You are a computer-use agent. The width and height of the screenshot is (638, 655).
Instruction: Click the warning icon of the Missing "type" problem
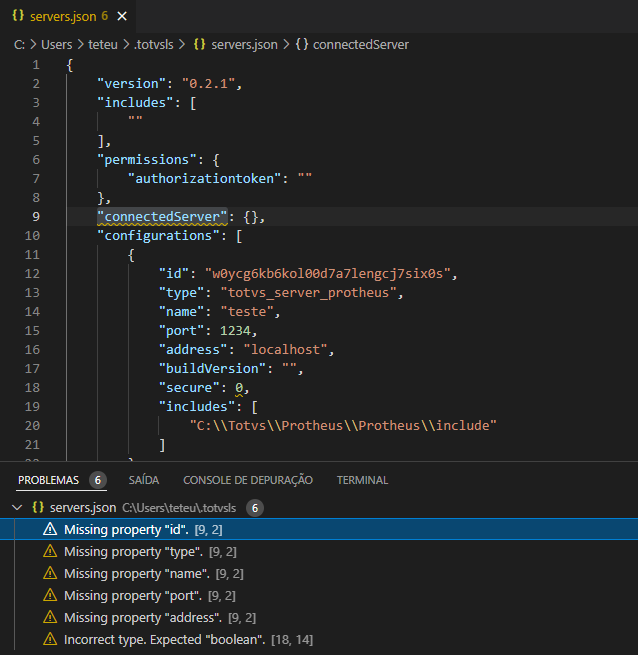[x=50, y=551]
